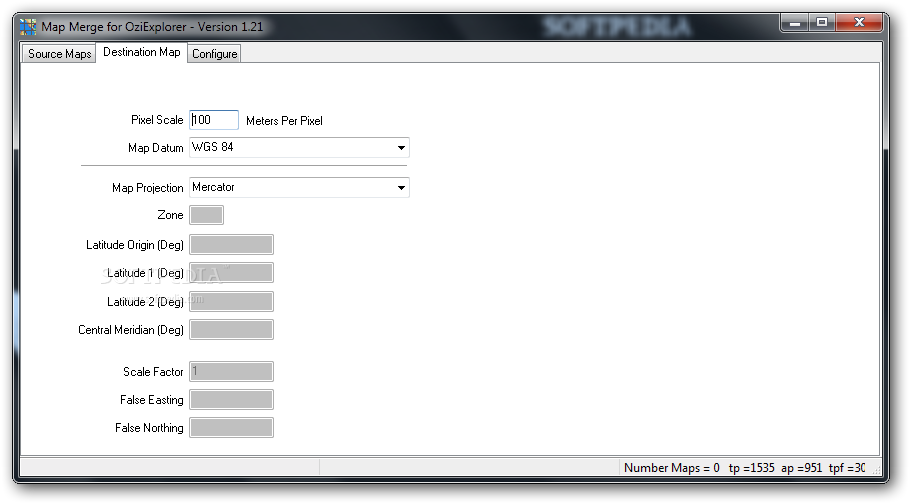The height and width of the screenshot is (504, 910).
Task: Expand the Map Projection dropdown arrow
Action: click(x=401, y=188)
